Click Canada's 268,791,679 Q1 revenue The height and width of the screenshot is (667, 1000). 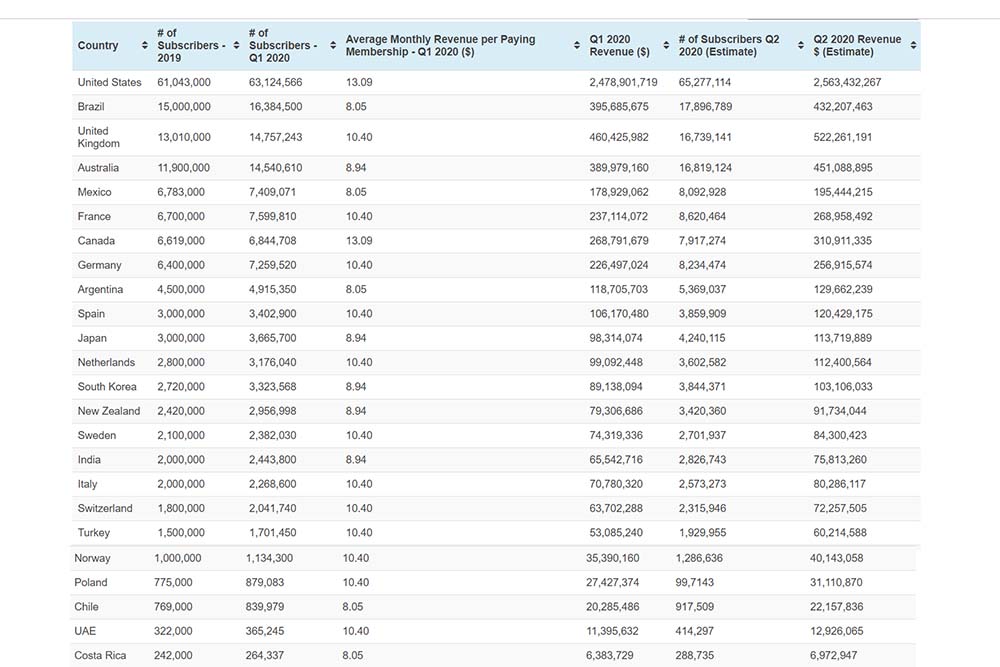619,240
